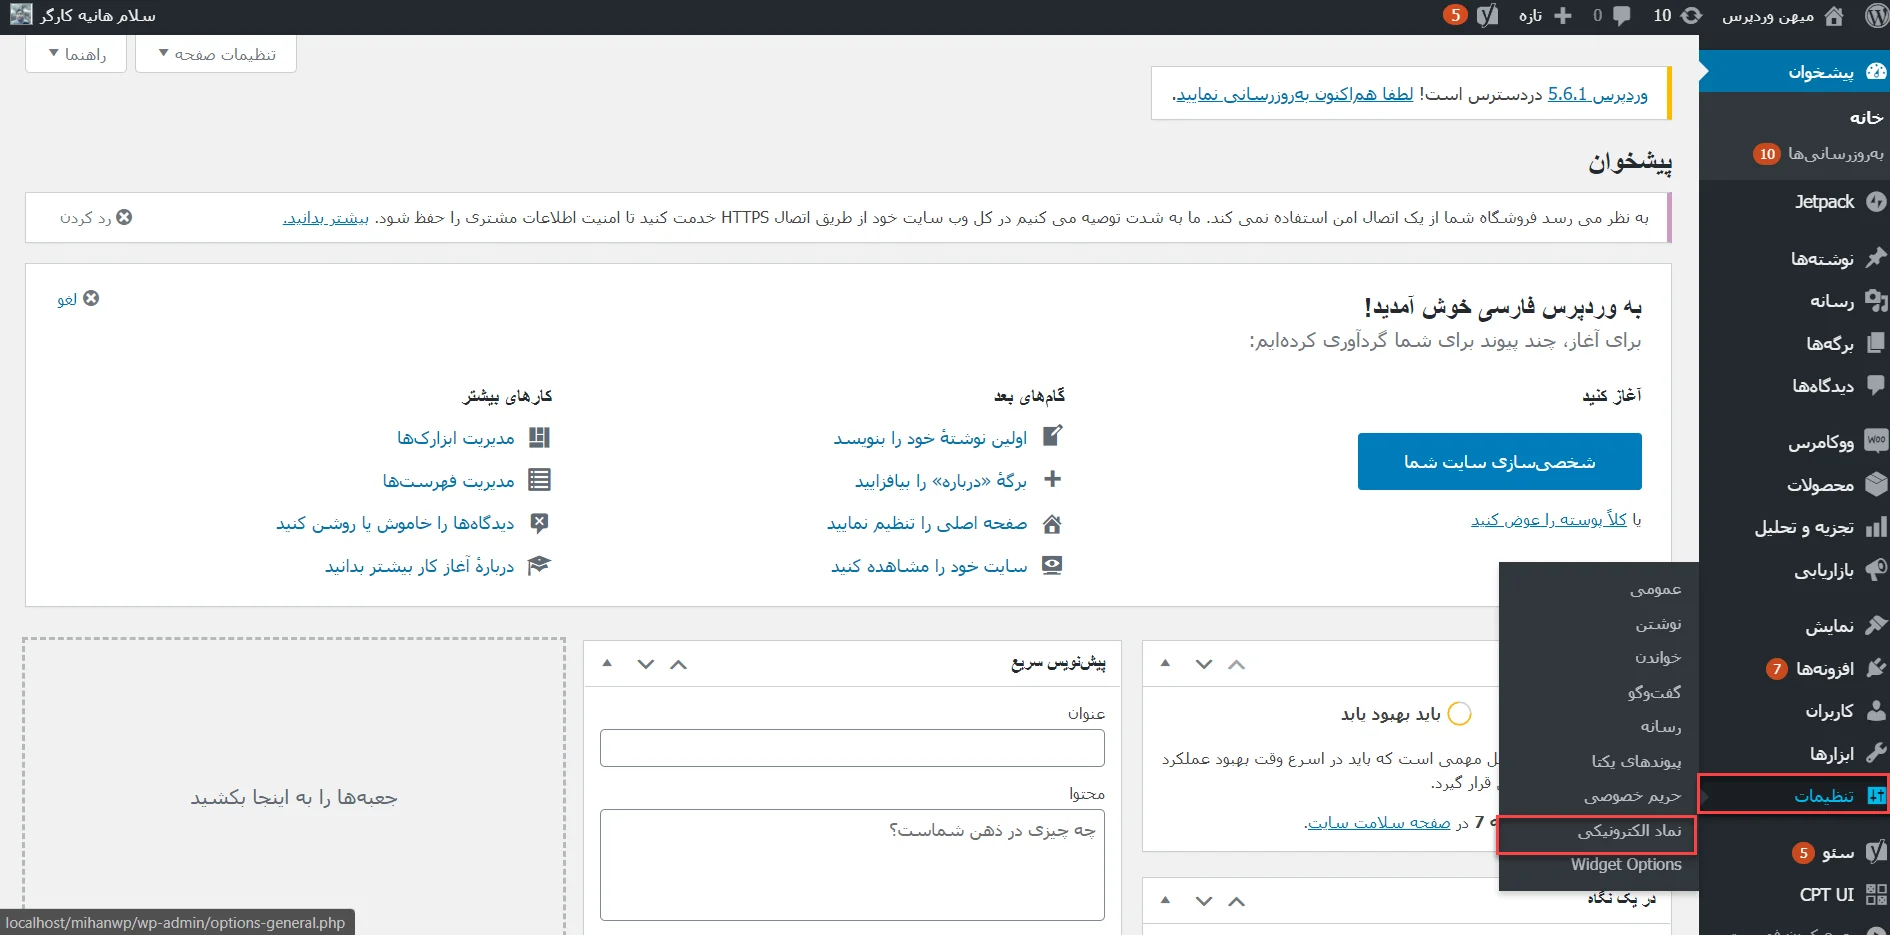Select Widget Options in settings flyout

tap(1626, 865)
